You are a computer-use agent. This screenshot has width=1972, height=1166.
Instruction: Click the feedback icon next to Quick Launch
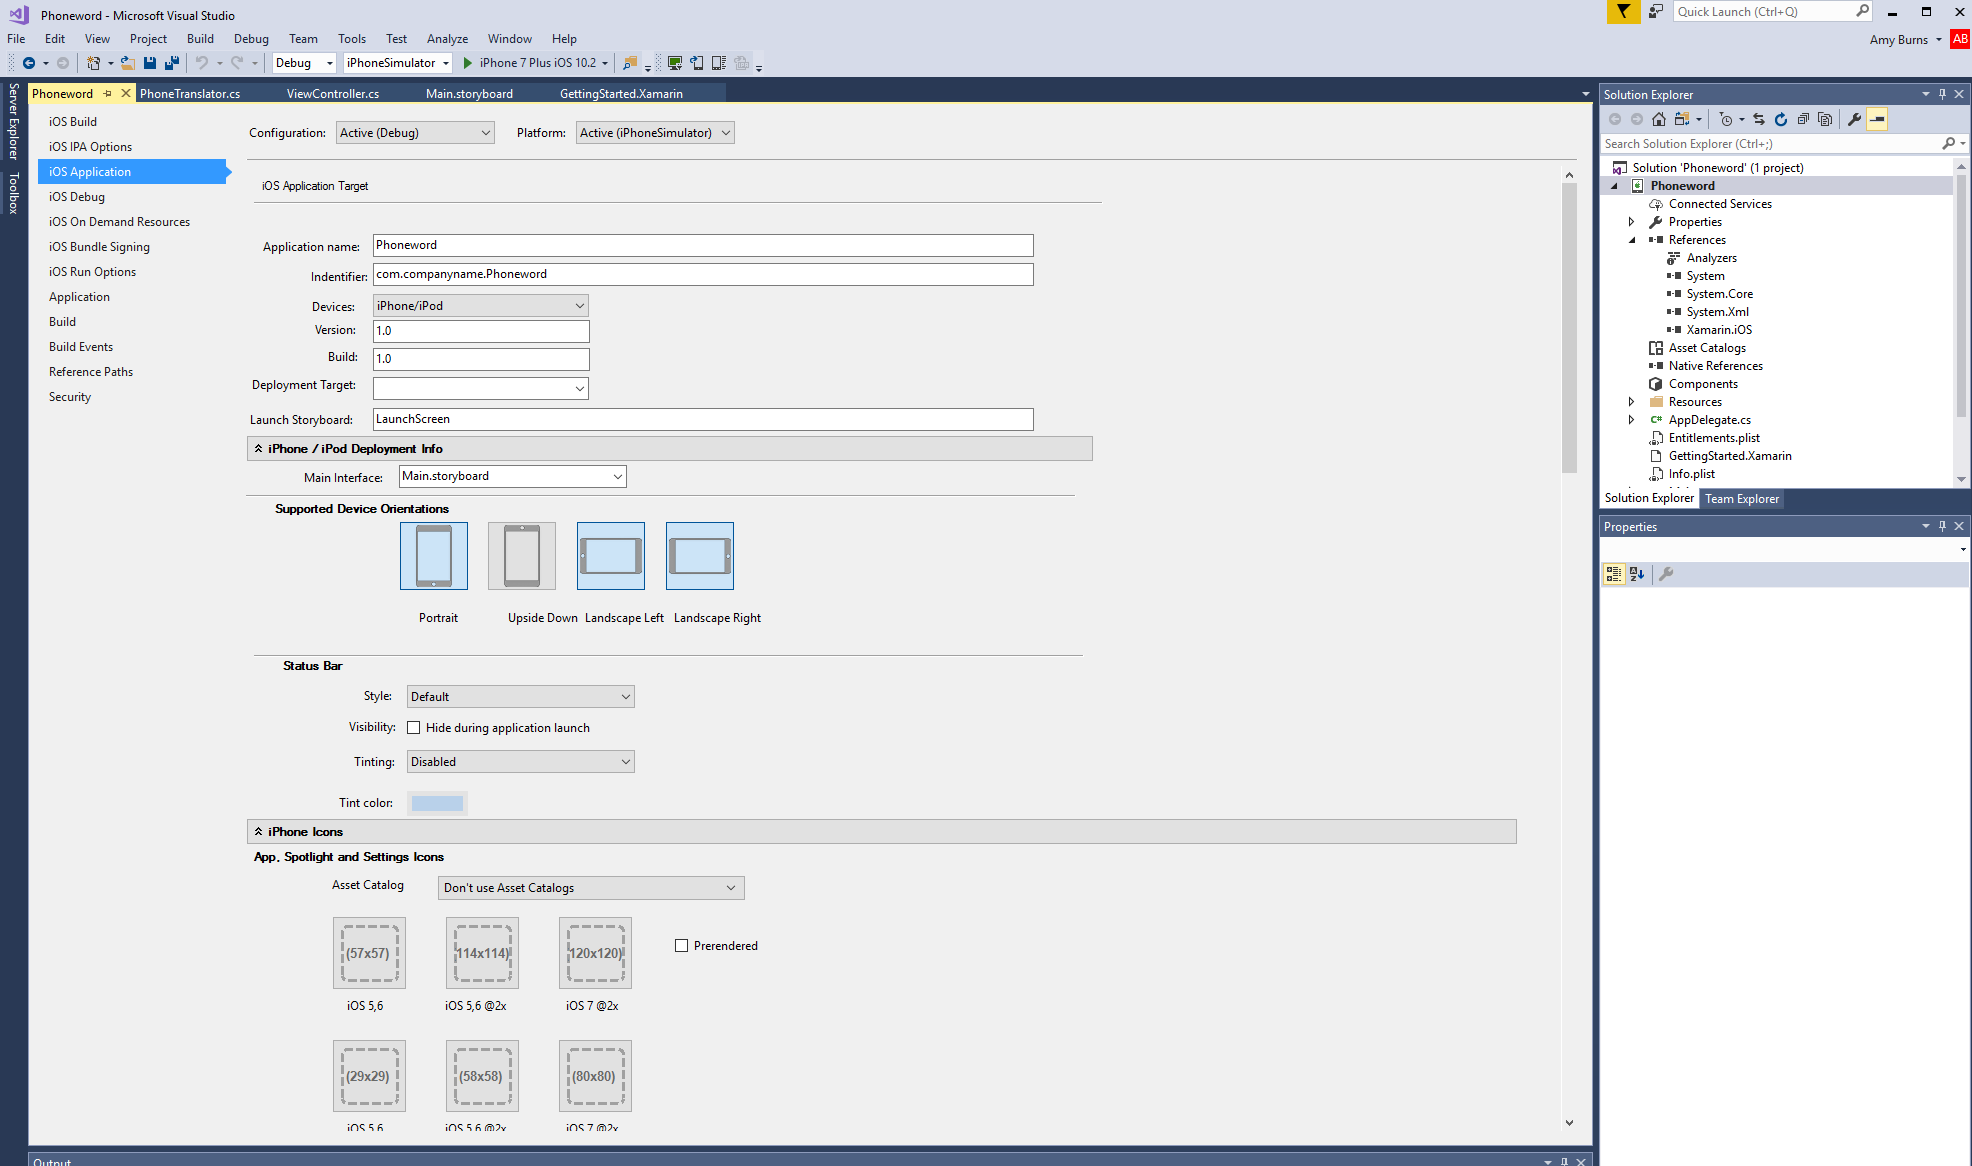(1656, 12)
